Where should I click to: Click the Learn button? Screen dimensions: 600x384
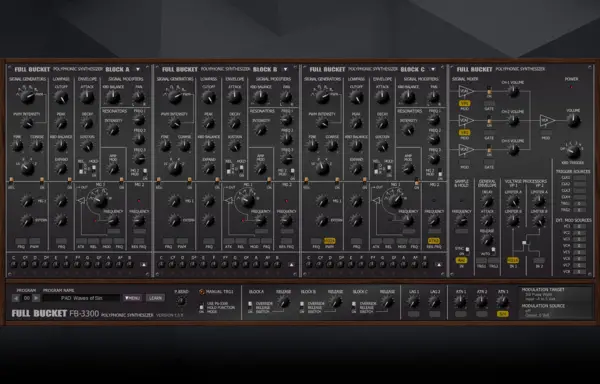[155, 298]
